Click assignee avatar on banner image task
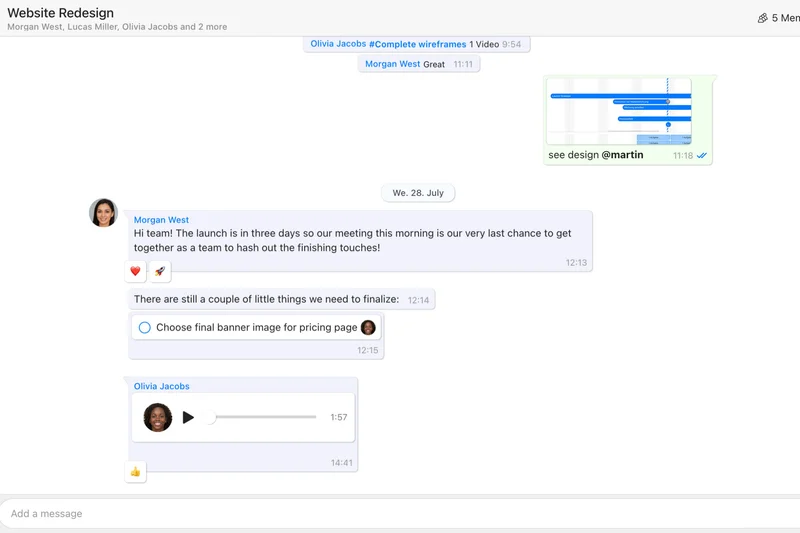 (x=368, y=328)
